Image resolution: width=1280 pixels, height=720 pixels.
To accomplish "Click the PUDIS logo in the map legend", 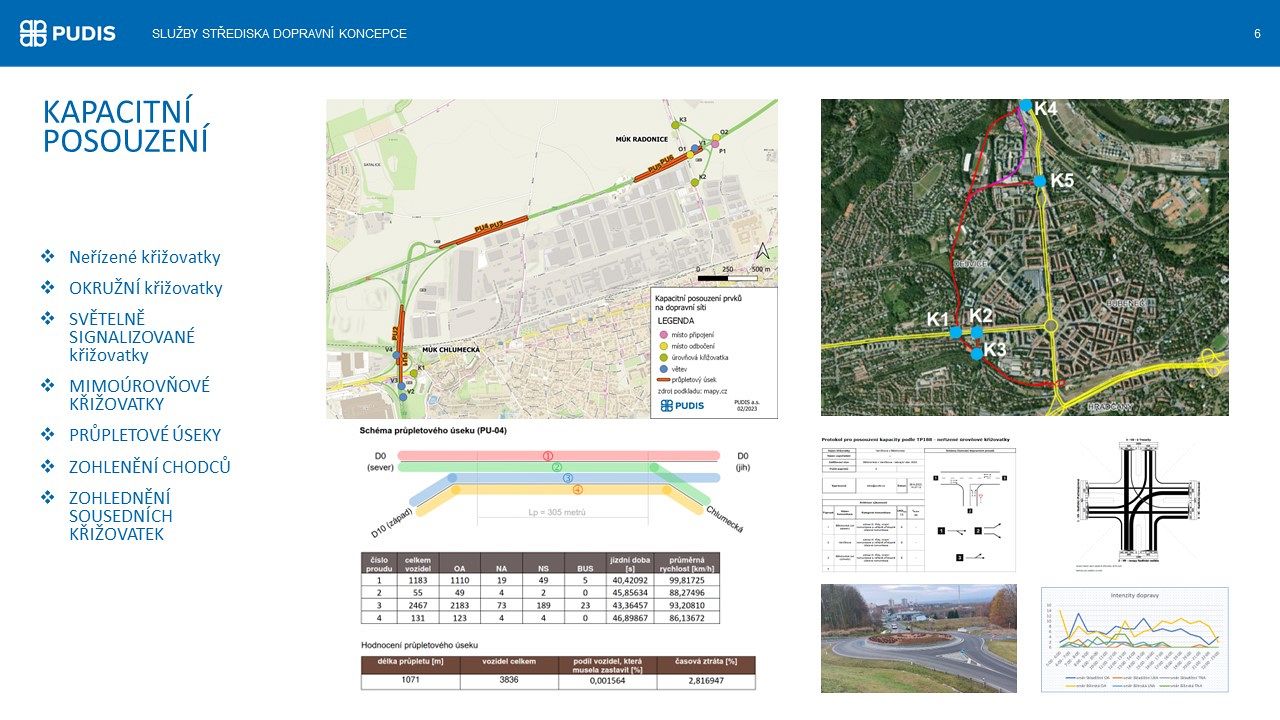I will [x=682, y=405].
